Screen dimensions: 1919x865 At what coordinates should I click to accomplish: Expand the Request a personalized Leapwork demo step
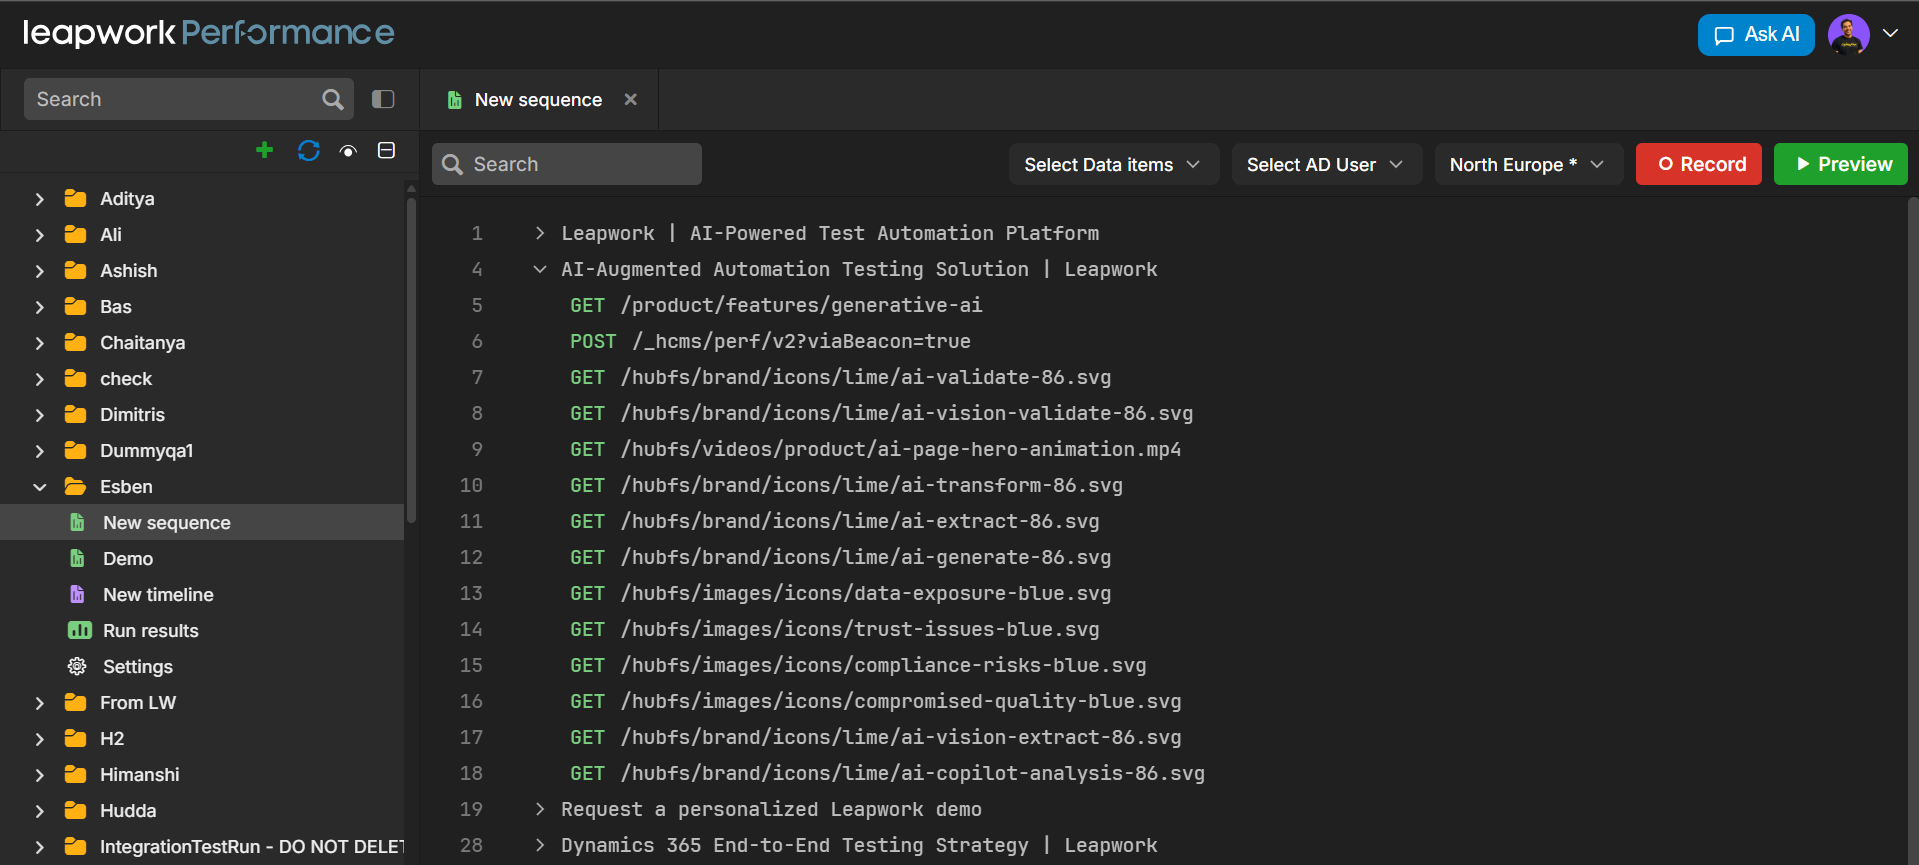point(540,809)
